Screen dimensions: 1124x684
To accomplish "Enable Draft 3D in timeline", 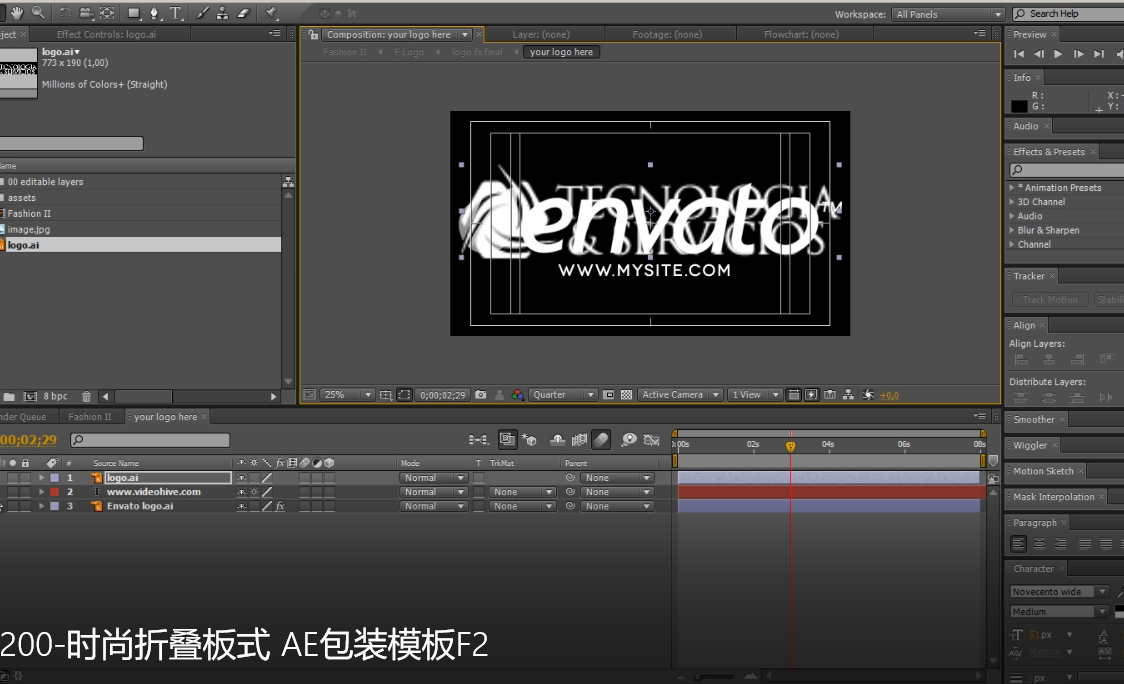I will [x=530, y=440].
